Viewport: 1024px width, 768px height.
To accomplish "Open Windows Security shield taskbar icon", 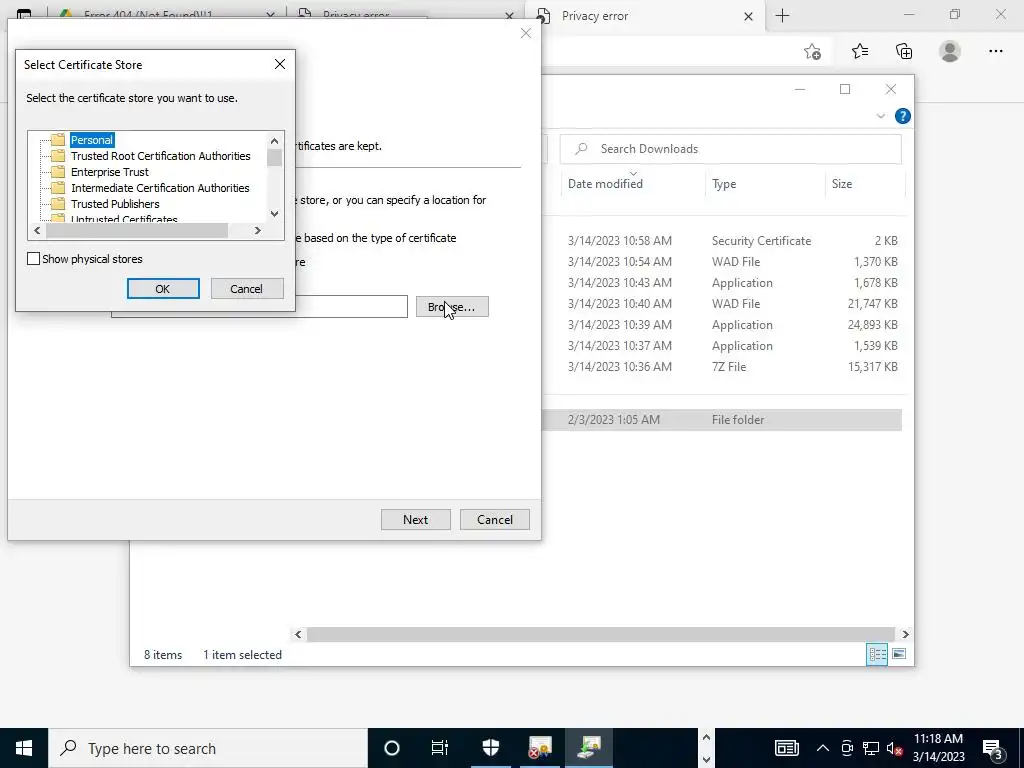I will (x=490, y=748).
